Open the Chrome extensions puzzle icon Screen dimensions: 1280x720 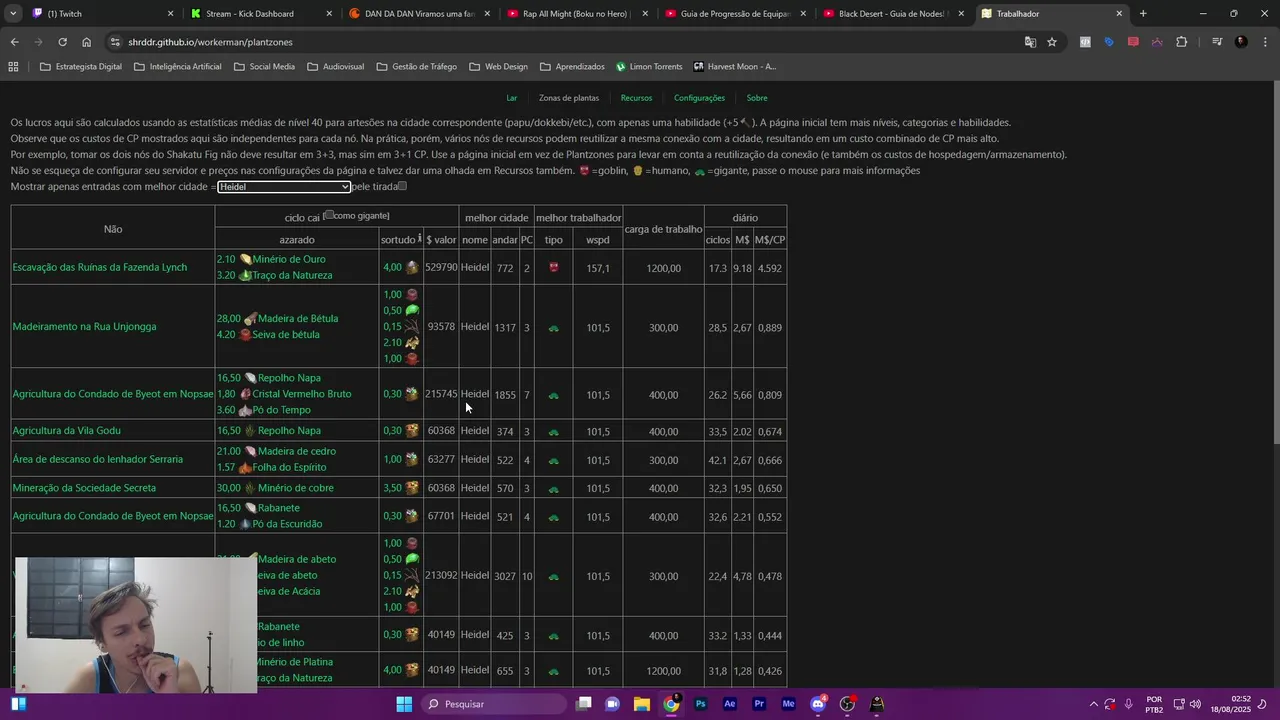coord(1181,42)
